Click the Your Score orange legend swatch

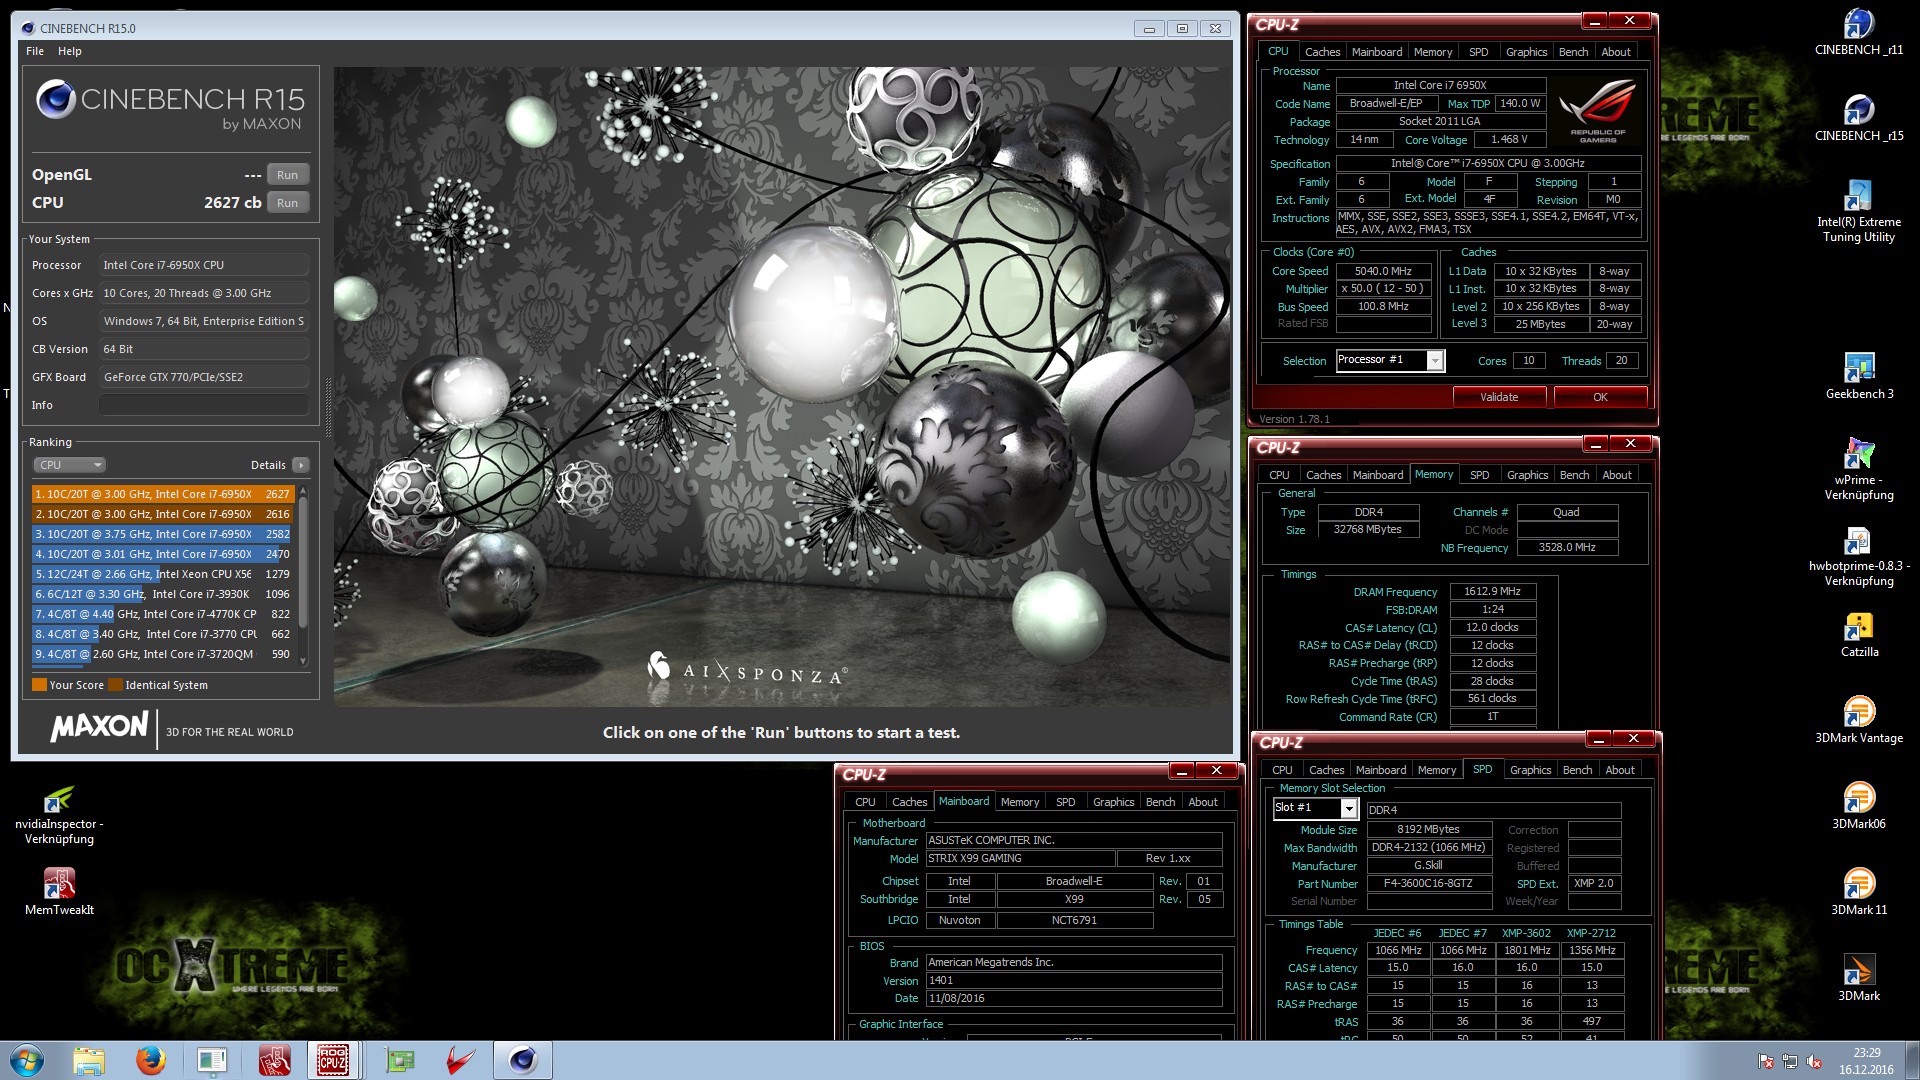[x=39, y=685]
